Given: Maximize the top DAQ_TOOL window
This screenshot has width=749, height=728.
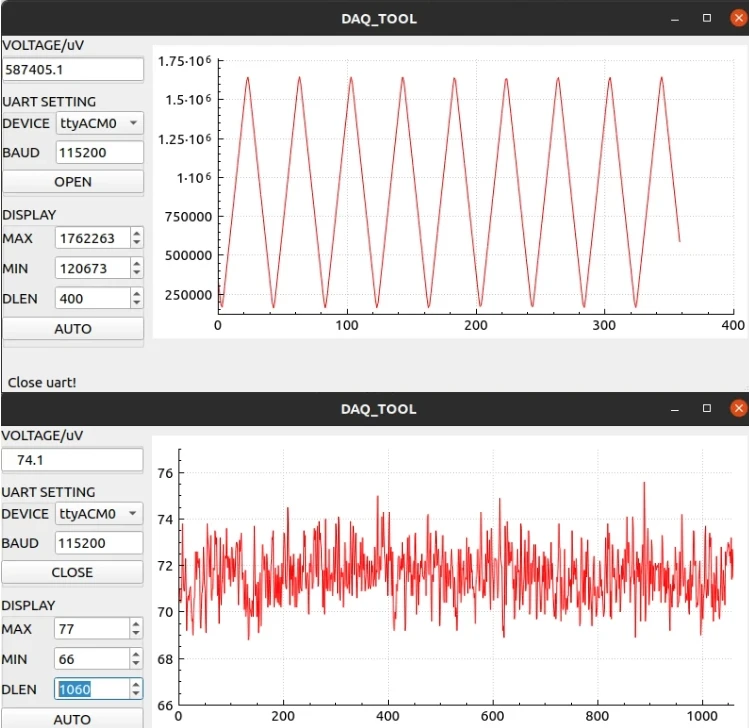Looking at the screenshot, I should (x=707, y=18).
